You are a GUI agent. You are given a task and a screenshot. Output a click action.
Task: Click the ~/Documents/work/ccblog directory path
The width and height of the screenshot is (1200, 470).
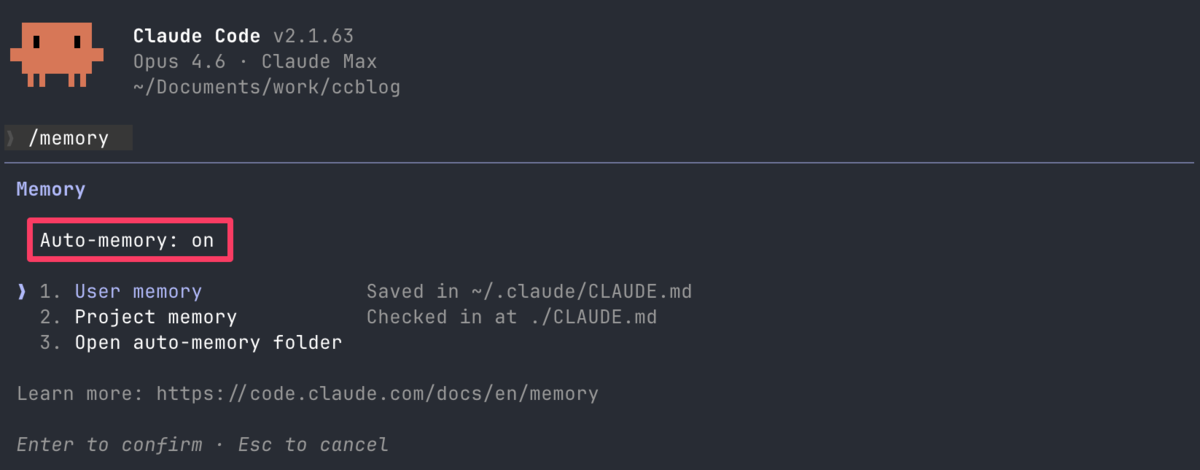tap(266, 87)
